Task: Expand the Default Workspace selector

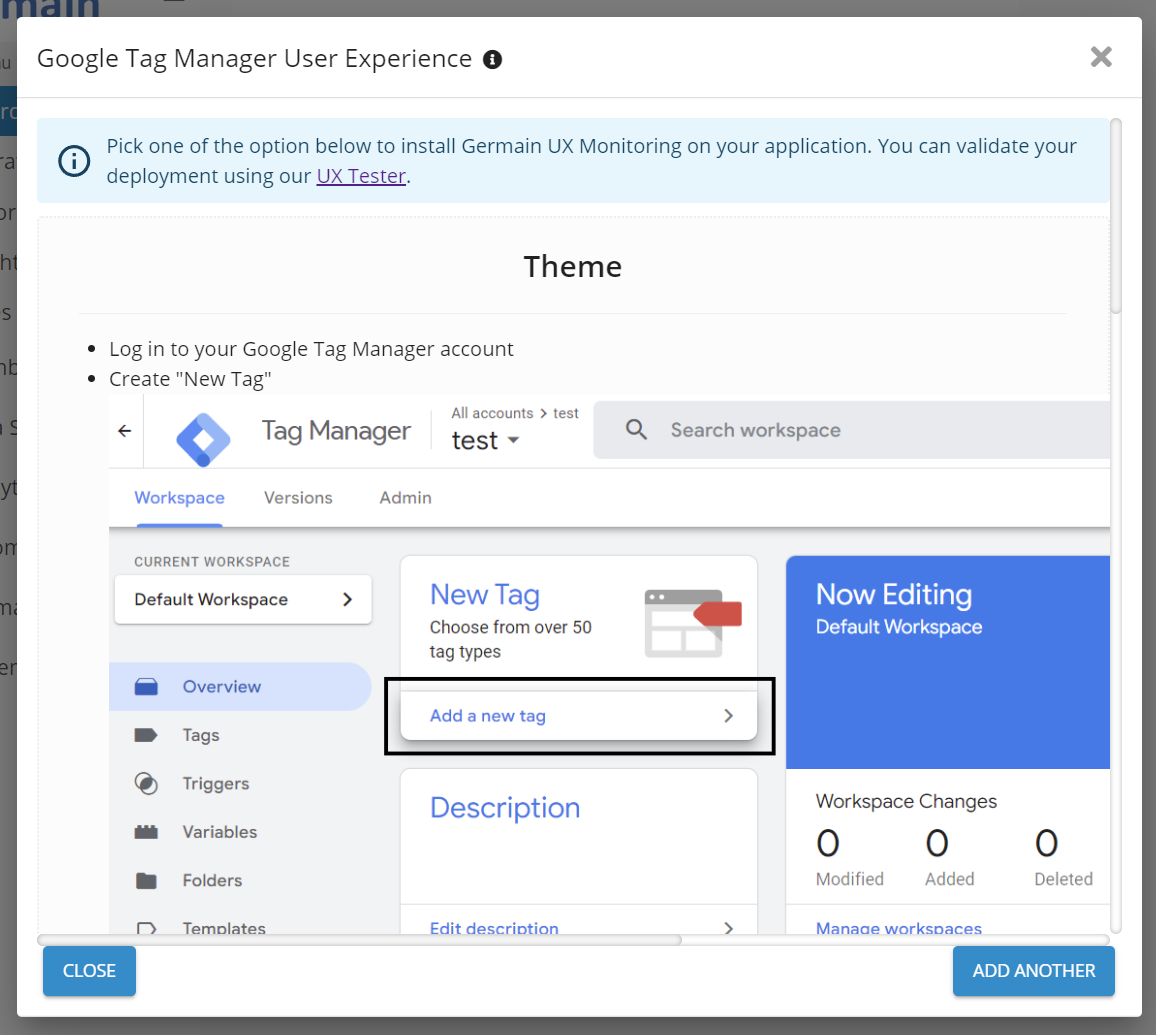Action: [x=243, y=600]
